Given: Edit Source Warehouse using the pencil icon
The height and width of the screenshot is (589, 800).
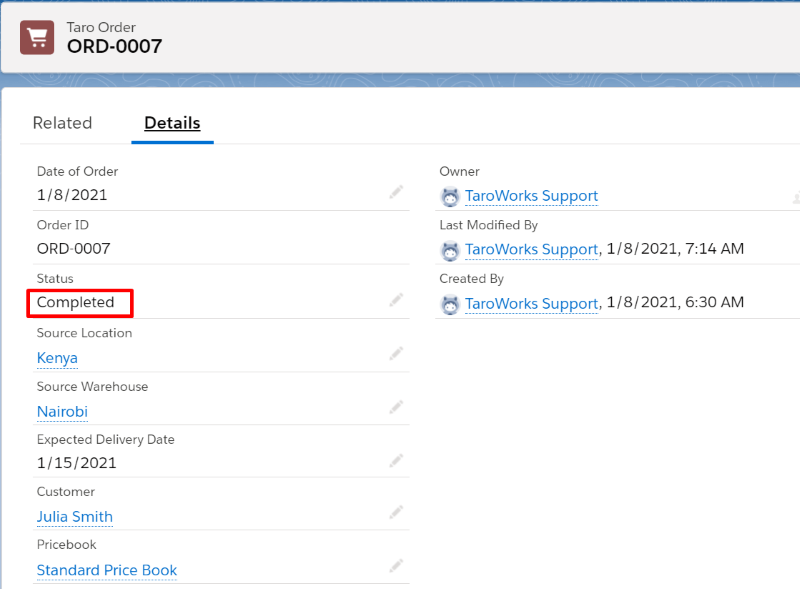Looking at the screenshot, I should point(396,406).
